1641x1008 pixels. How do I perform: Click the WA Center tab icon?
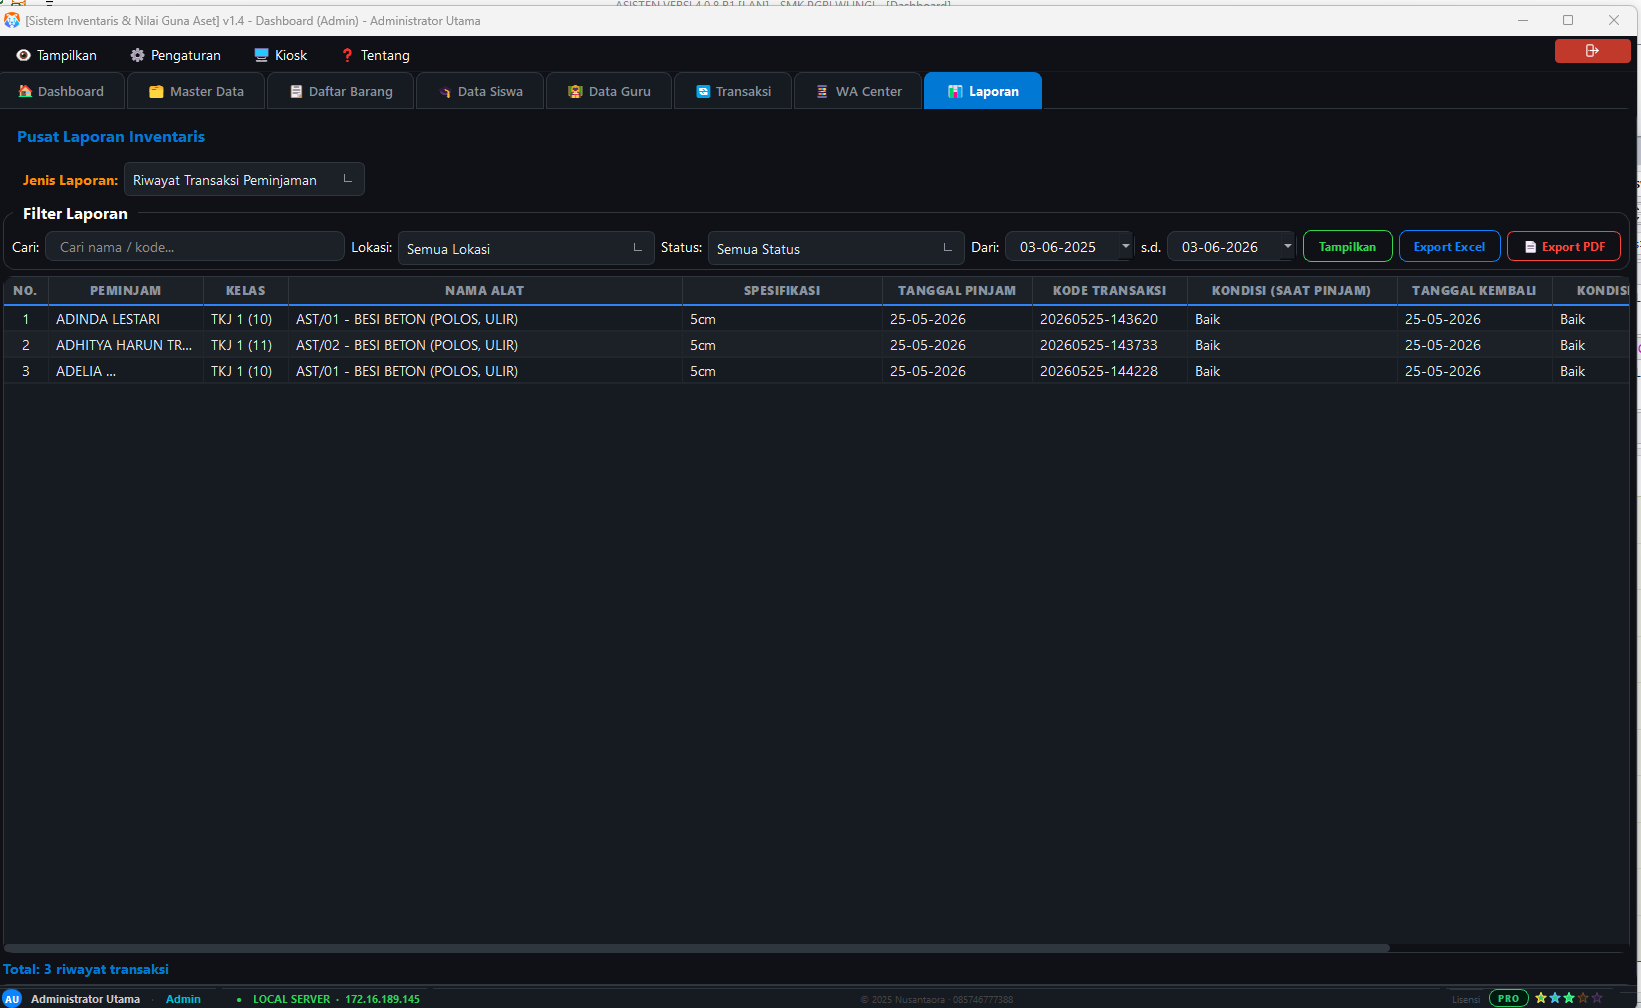[822, 91]
